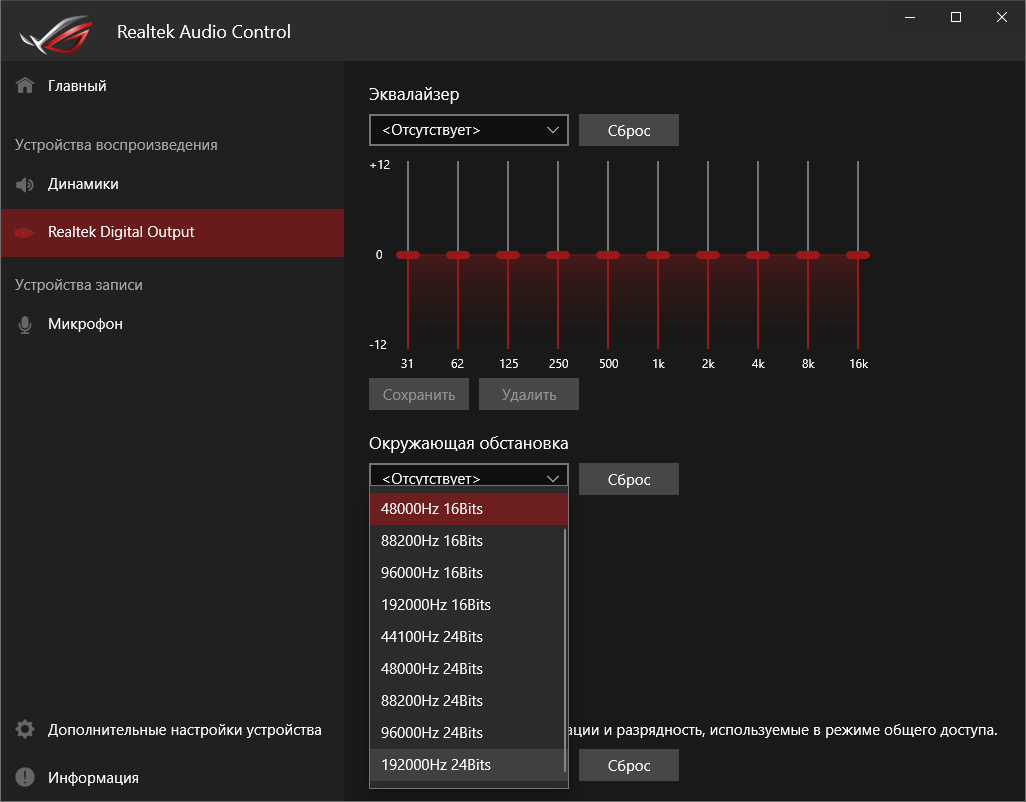
Task: Open the Информация page
Action: click(x=172, y=777)
